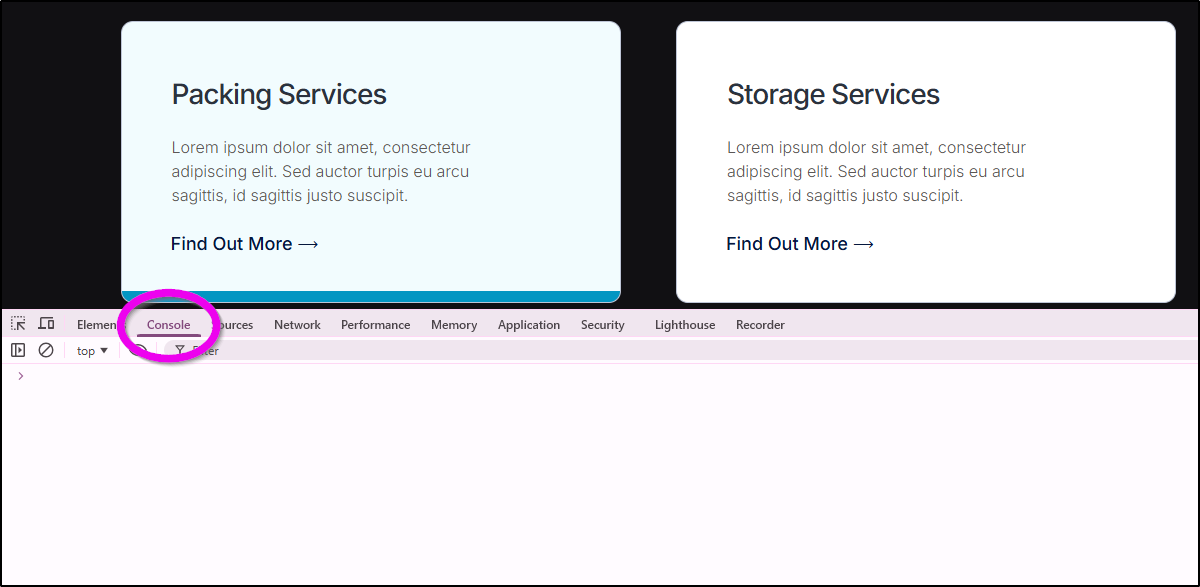The width and height of the screenshot is (1200, 587).
Task: Switch to the Performance tab
Action: (x=375, y=325)
